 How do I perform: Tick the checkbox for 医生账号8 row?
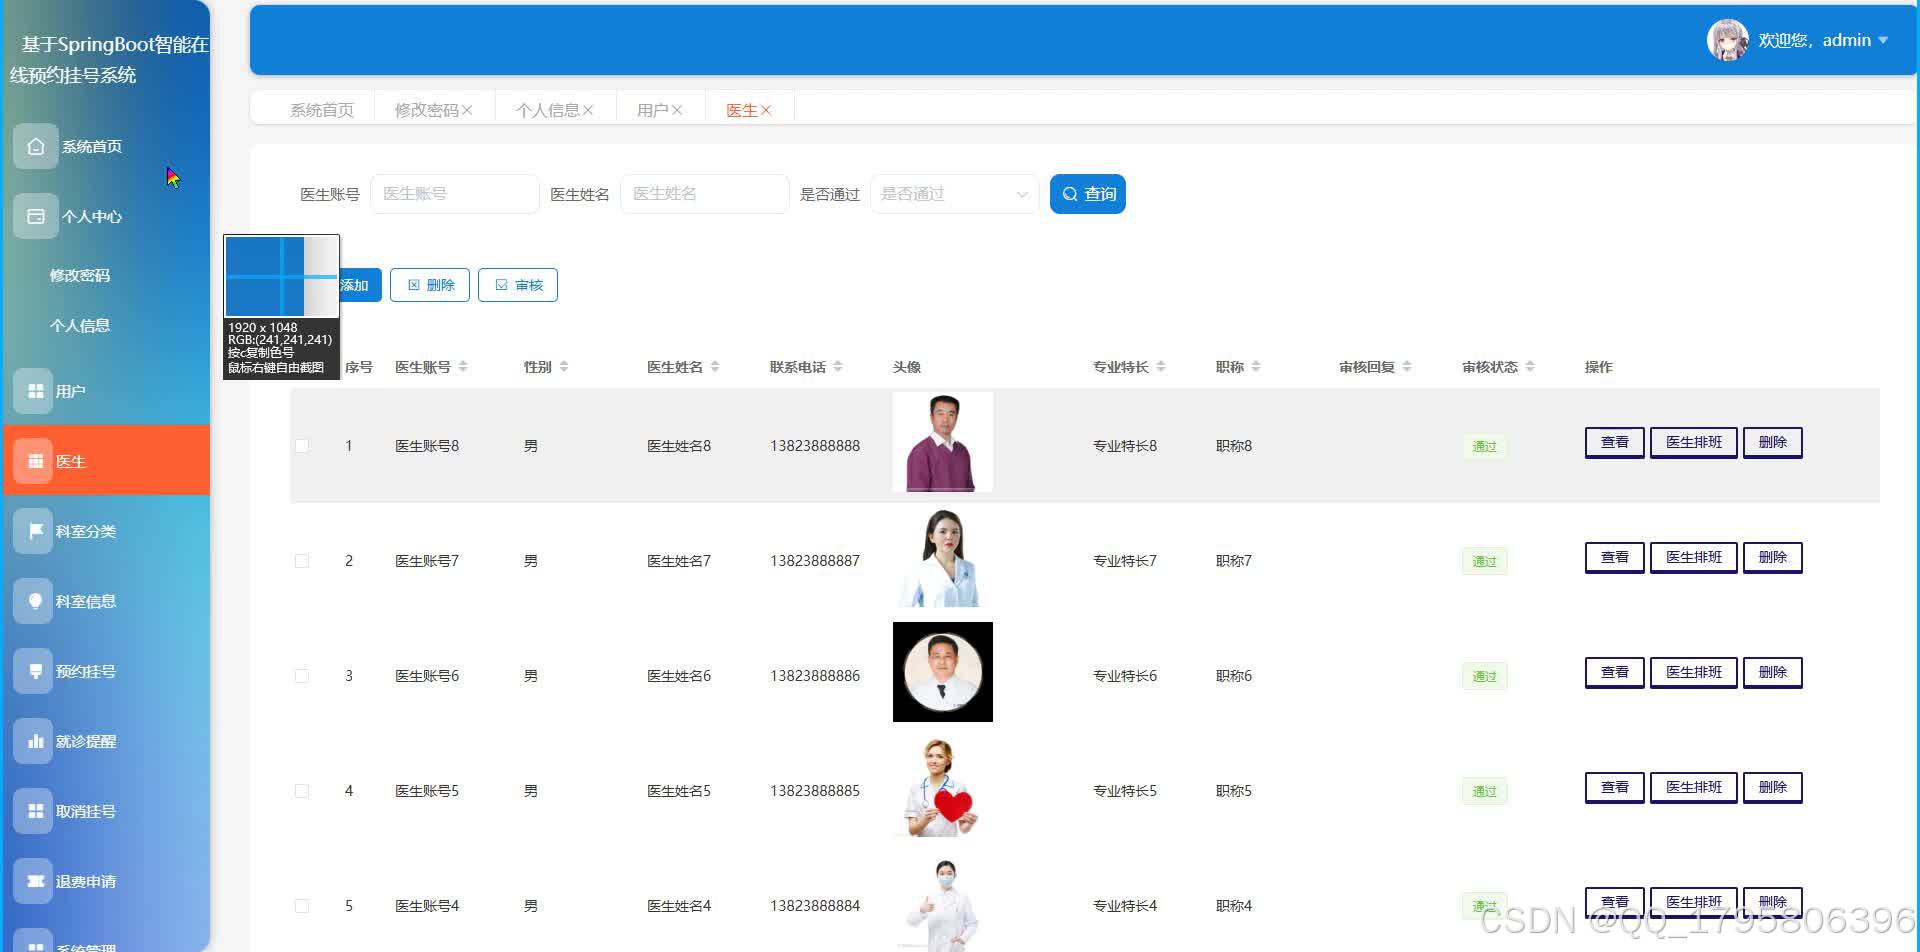click(302, 446)
